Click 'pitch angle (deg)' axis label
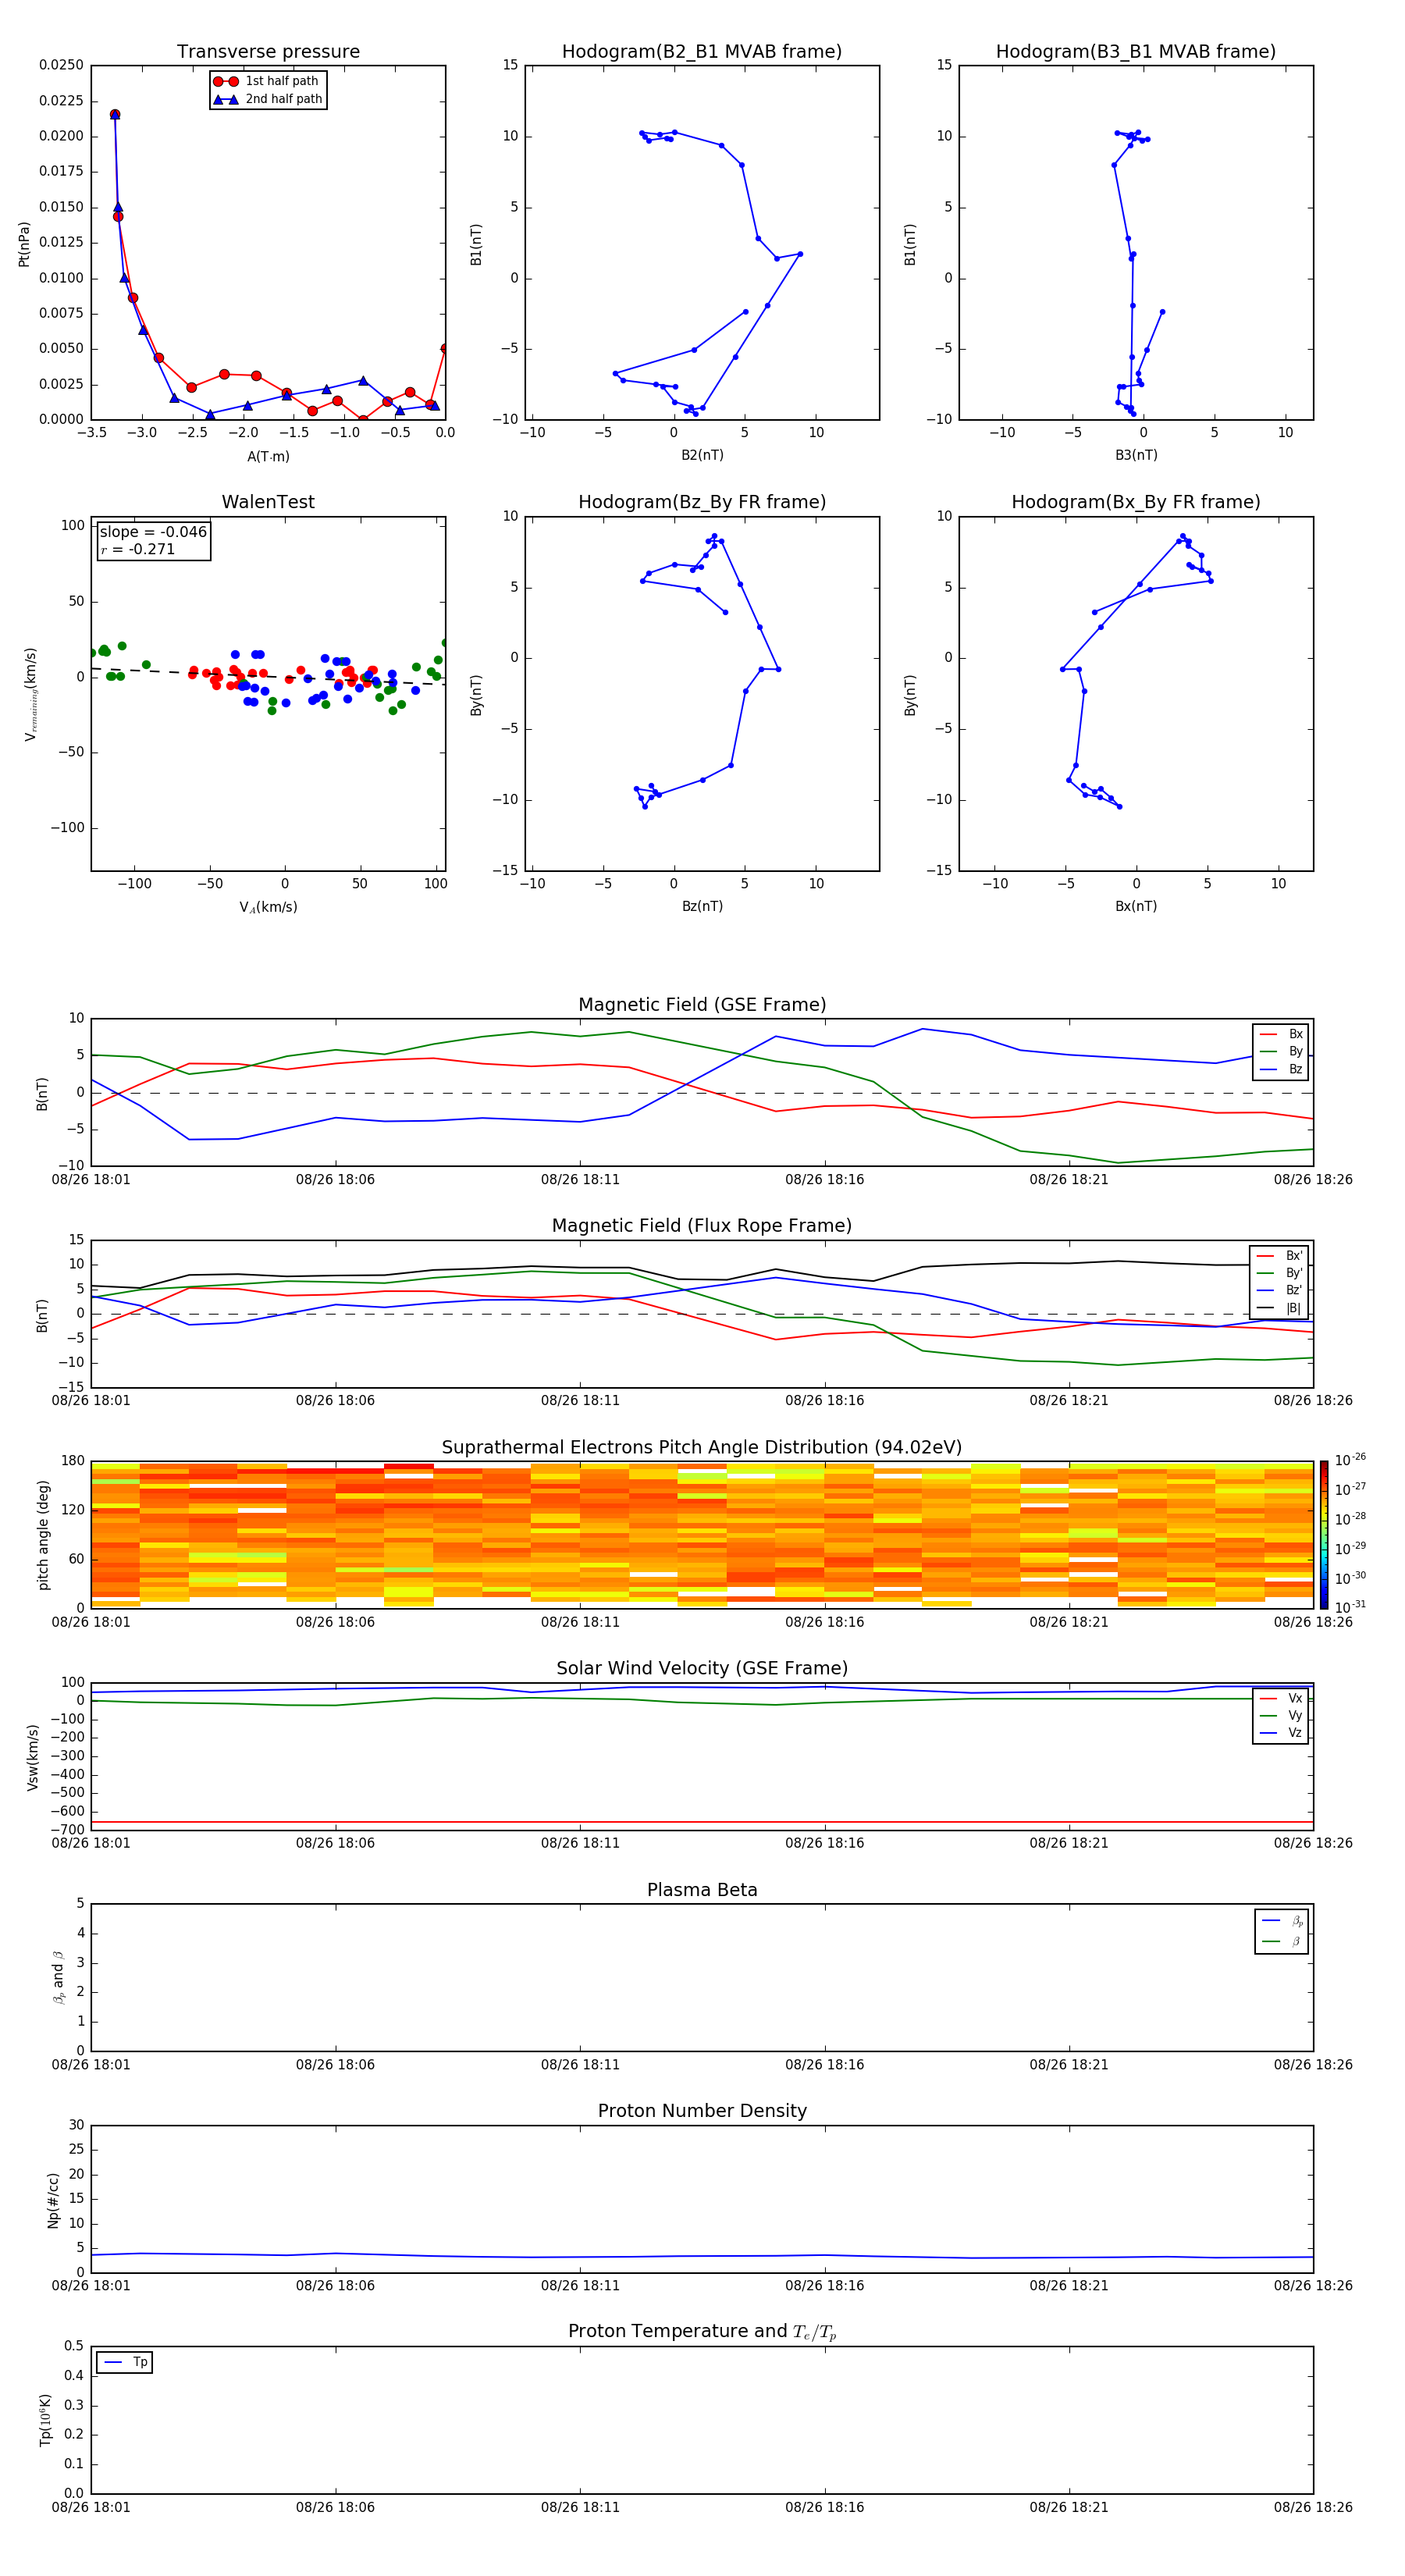Image resolution: width=1405 pixels, height=2576 pixels. pyautogui.click(x=44, y=1535)
